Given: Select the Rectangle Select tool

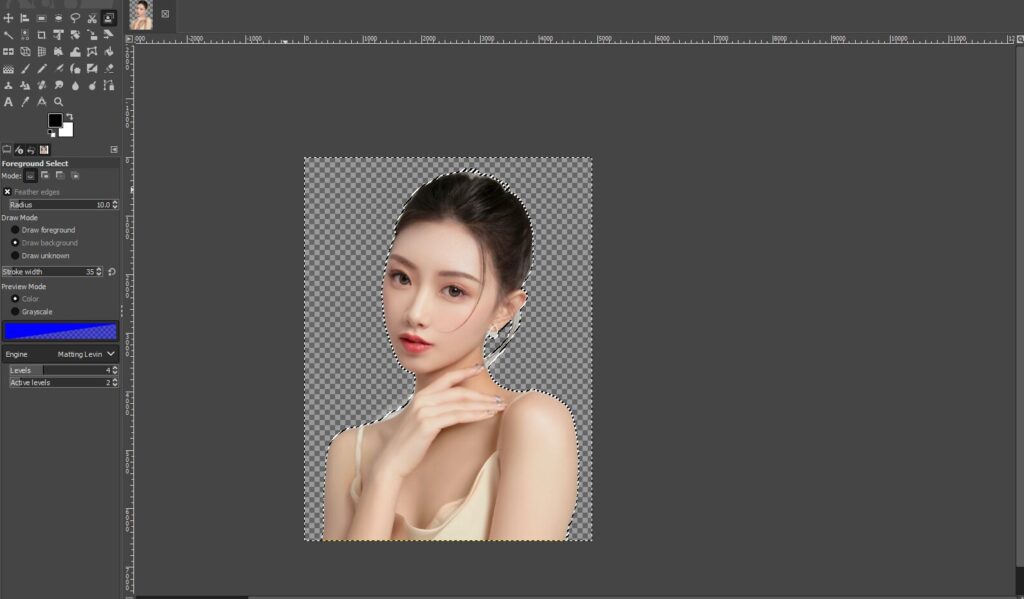Looking at the screenshot, I should pos(41,18).
